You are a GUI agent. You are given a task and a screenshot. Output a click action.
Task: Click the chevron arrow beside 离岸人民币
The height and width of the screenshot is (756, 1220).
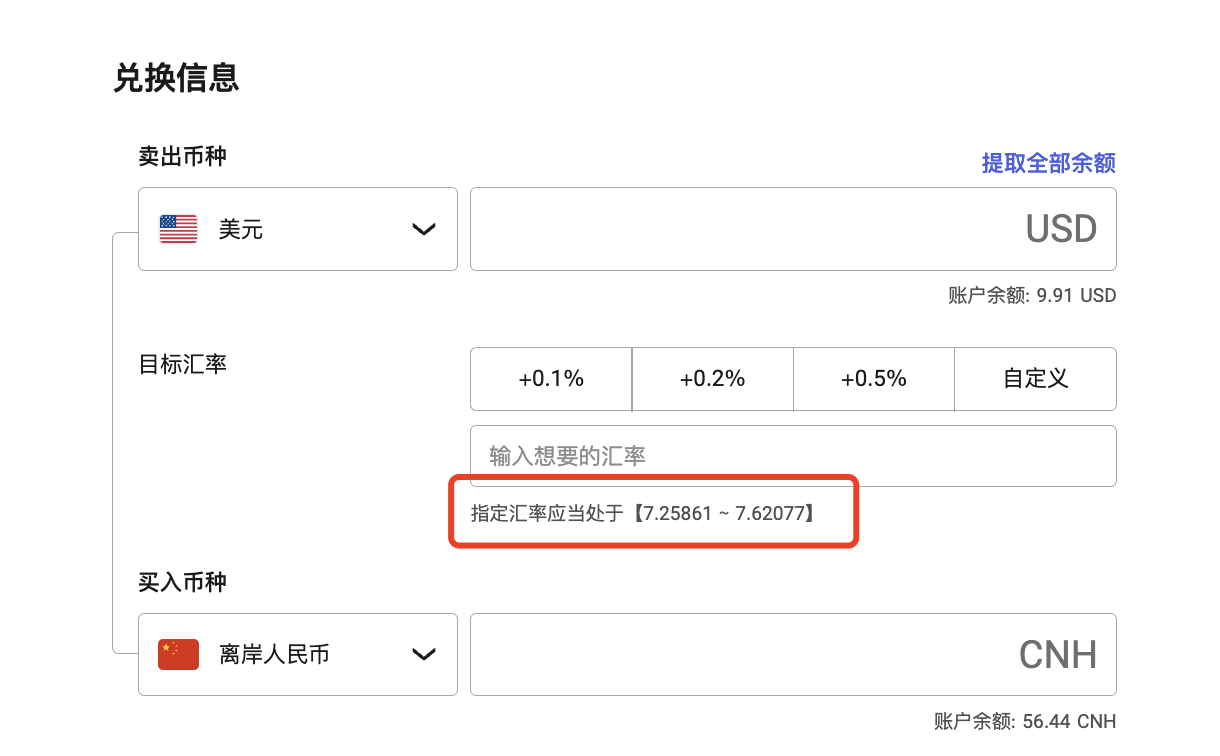[424, 655]
